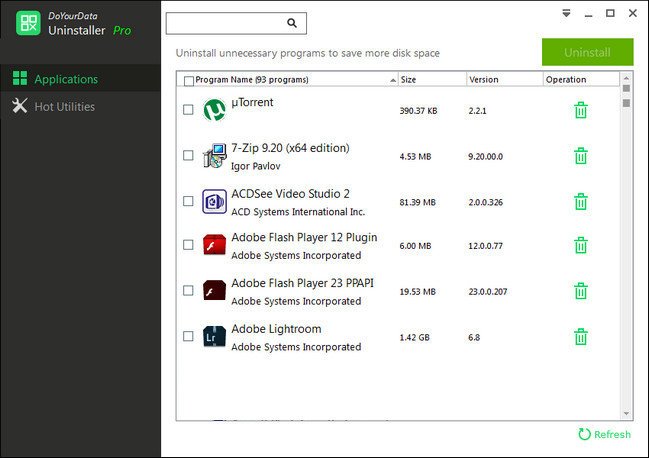
Task: Delete ACDSee Video Studio 2 via trash icon
Action: click(581, 201)
